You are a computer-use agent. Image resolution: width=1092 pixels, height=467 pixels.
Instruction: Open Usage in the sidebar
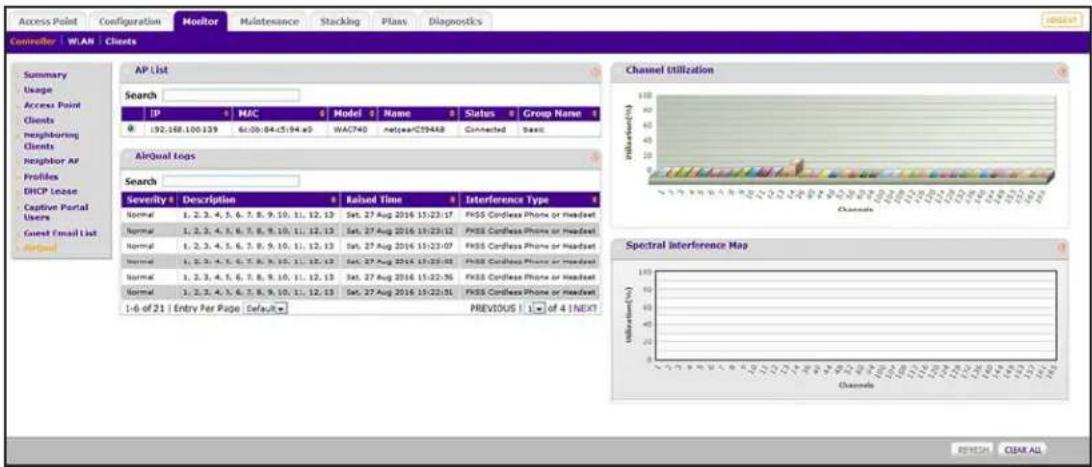tap(38, 90)
